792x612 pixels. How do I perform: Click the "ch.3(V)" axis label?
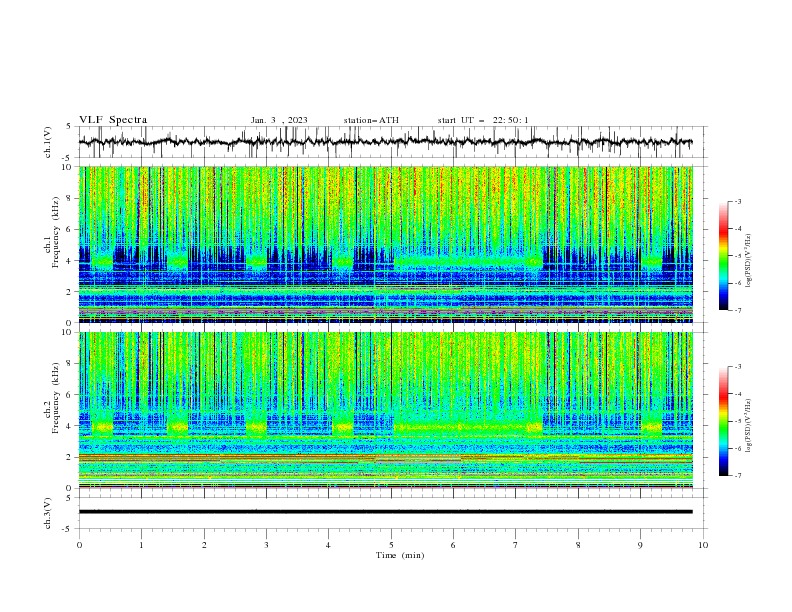48,513
